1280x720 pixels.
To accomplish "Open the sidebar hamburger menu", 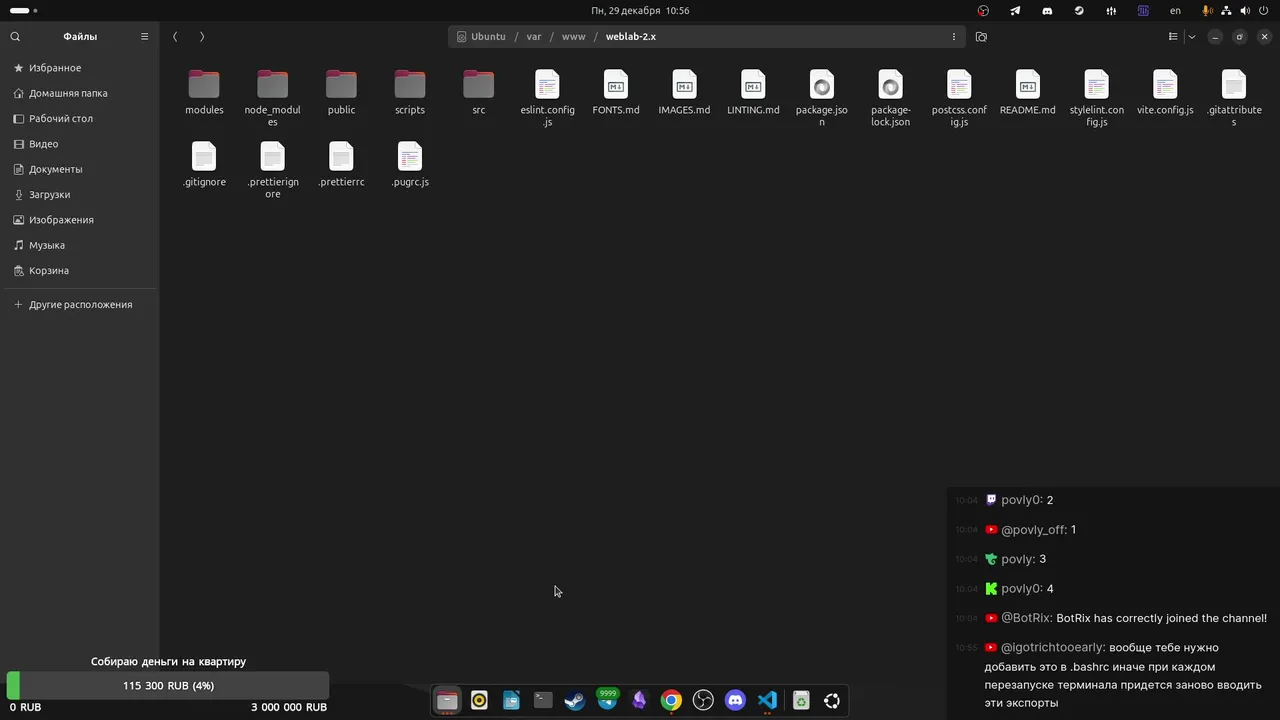I will click(144, 36).
